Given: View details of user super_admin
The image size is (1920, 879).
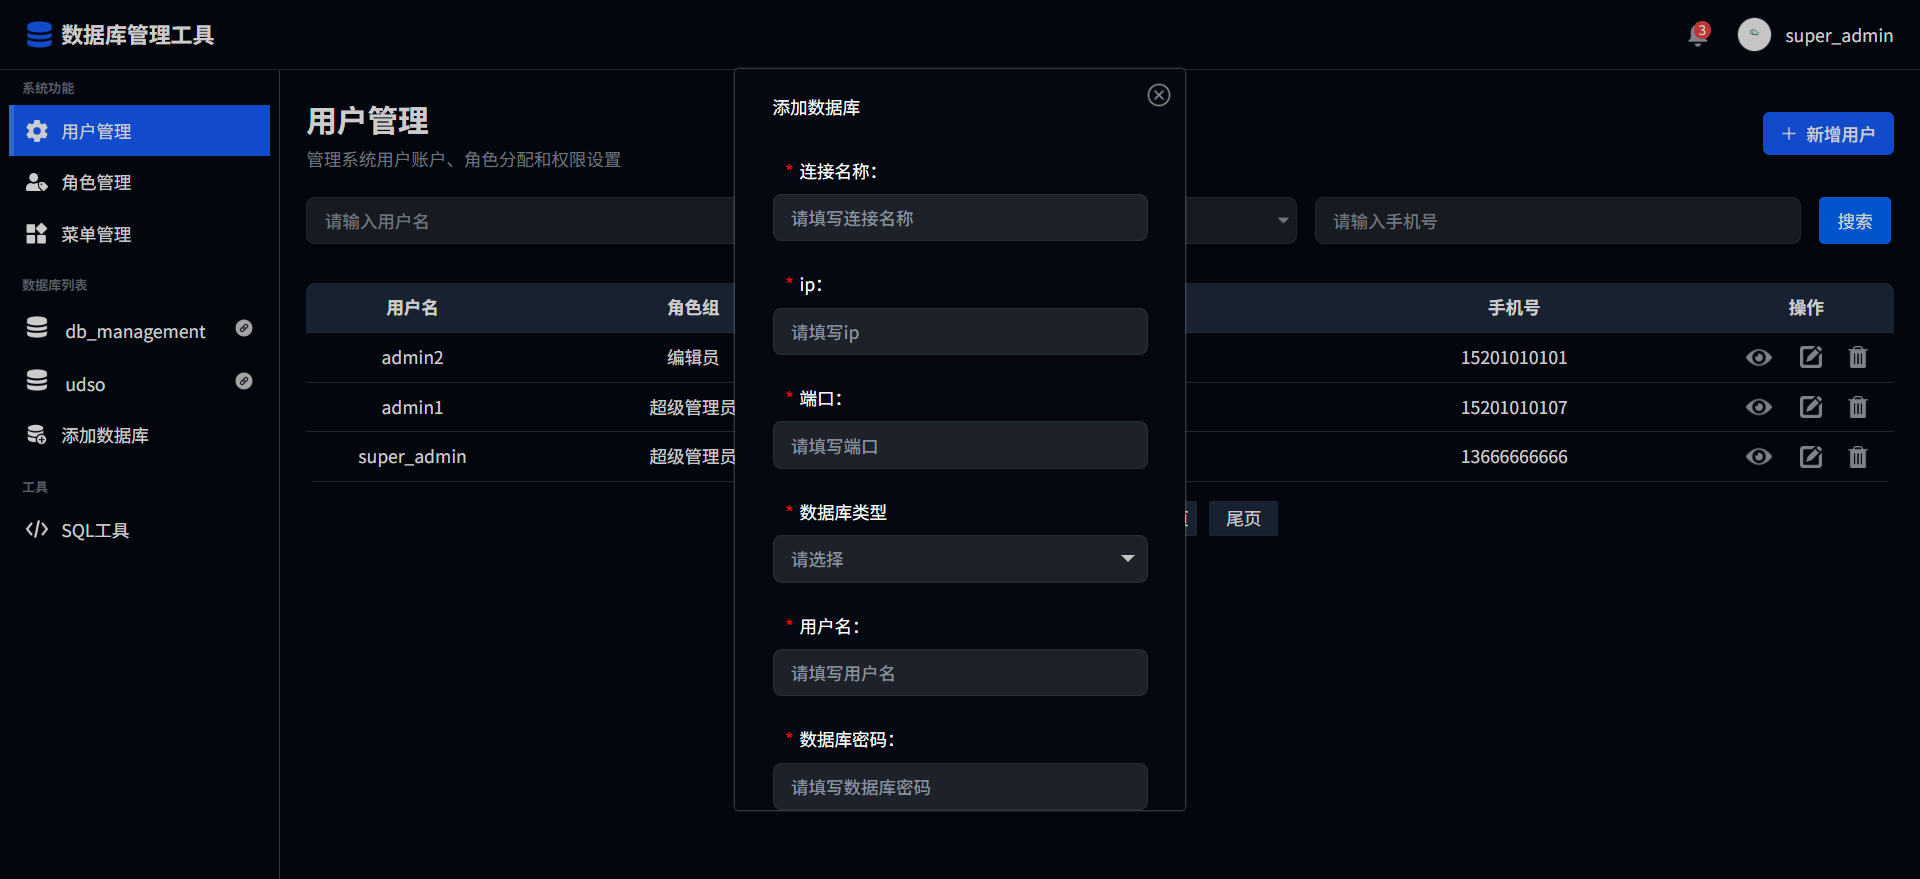Looking at the screenshot, I should tap(1758, 457).
